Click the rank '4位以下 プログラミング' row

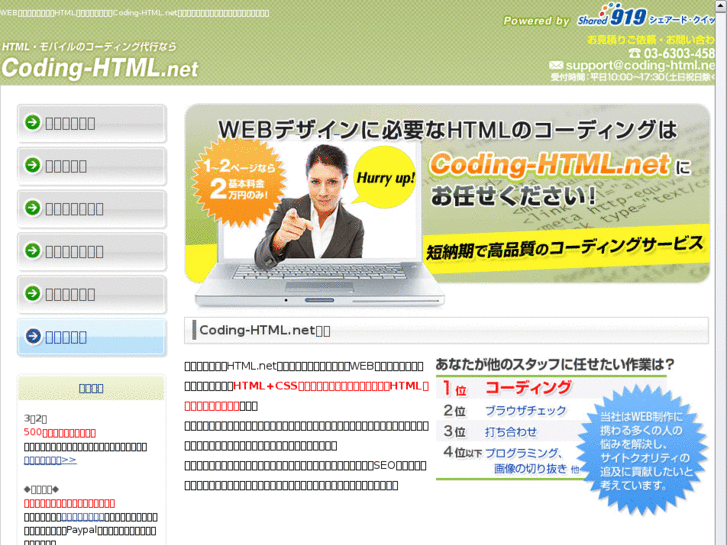[x=503, y=453]
